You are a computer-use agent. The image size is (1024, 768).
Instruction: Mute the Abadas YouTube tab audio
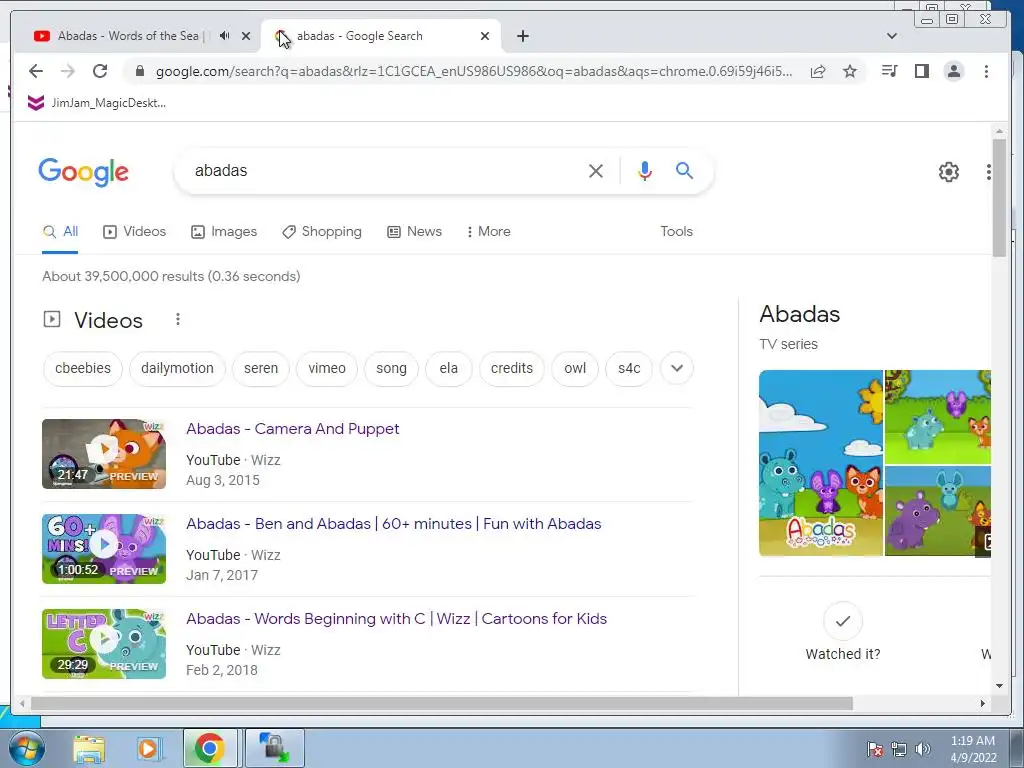(x=225, y=36)
